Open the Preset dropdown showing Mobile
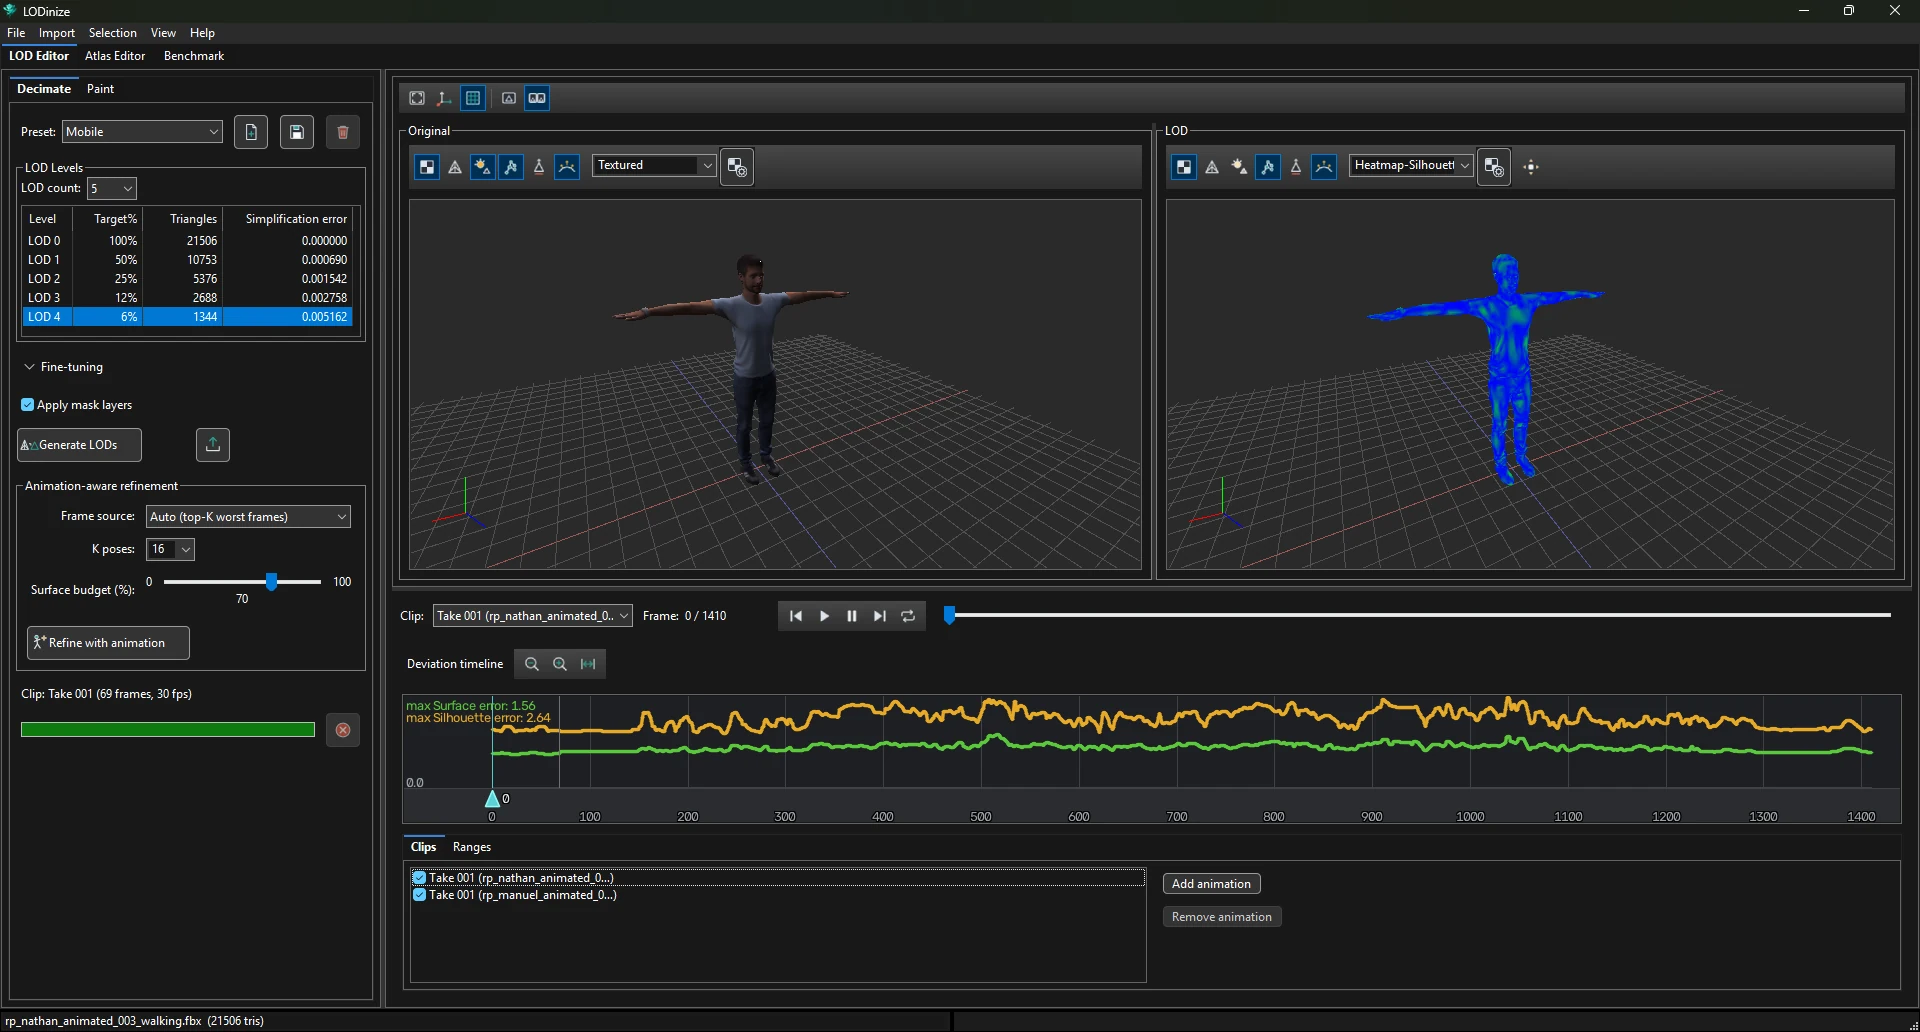Viewport: 1920px width, 1032px height. tap(143, 132)
